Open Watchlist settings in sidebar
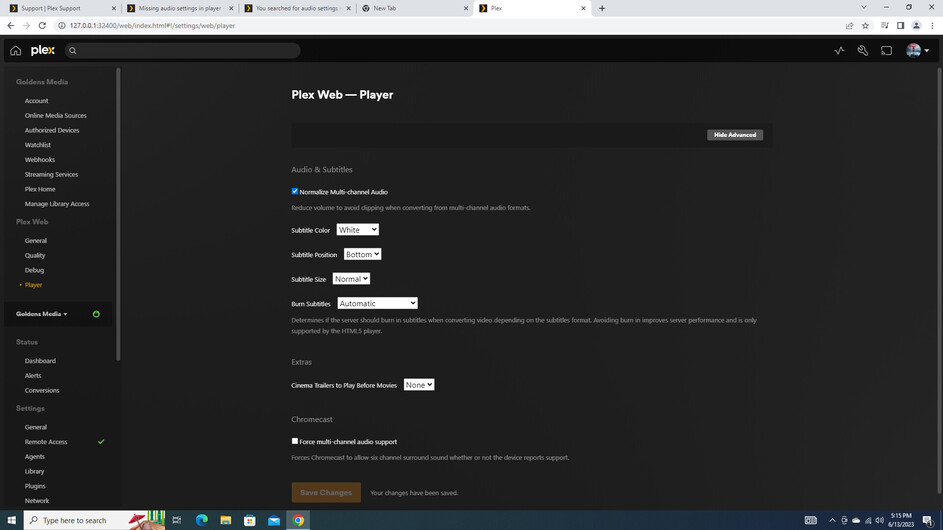 click(x=38, y=145)
